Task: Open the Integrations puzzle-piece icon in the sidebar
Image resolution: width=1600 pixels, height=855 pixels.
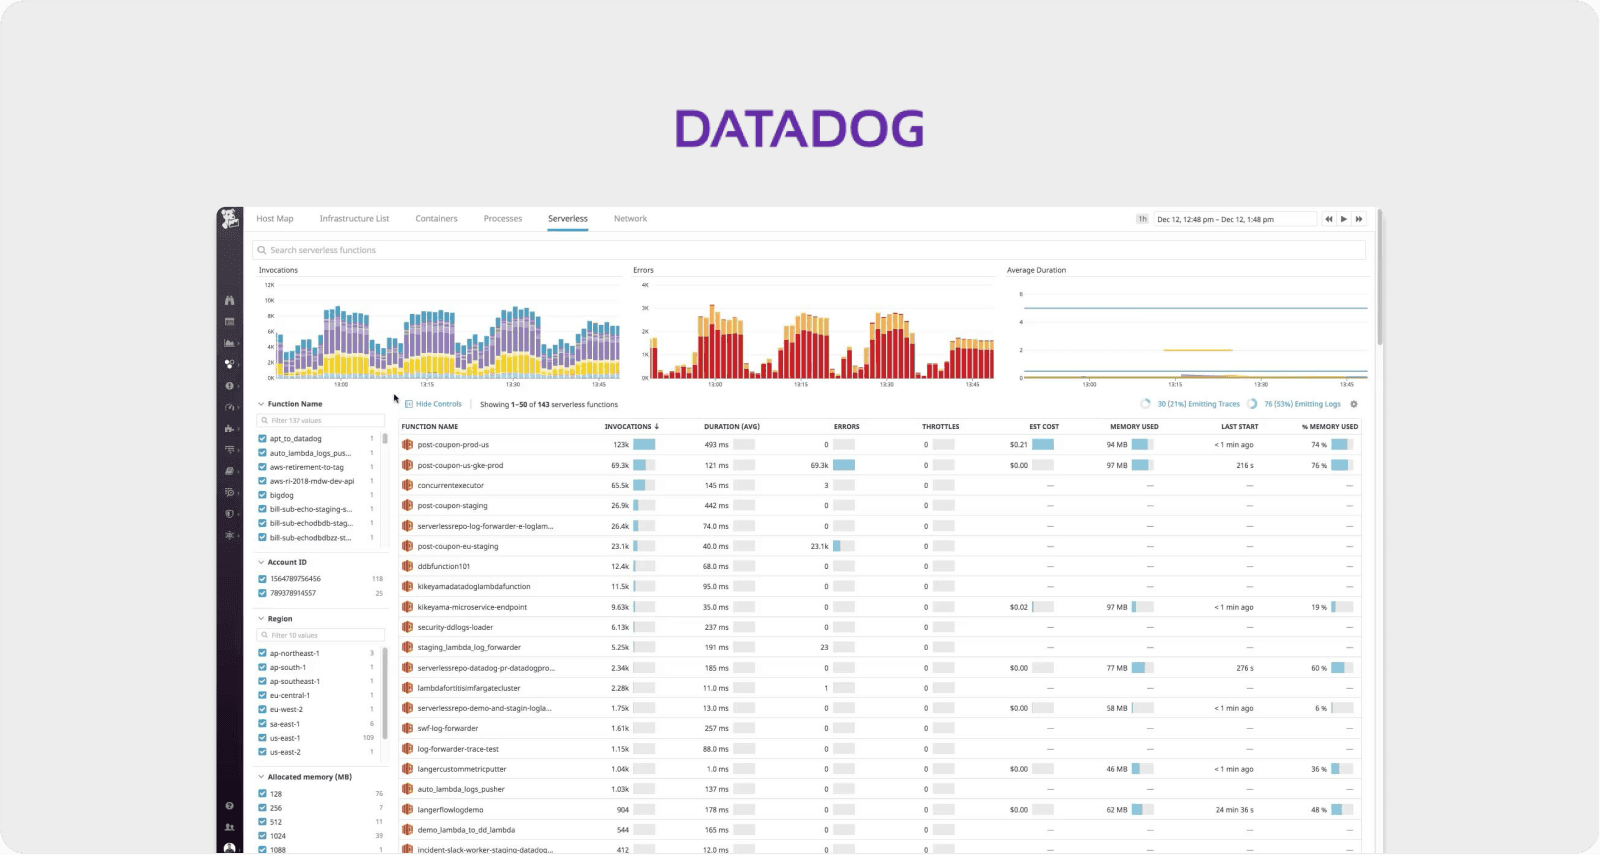Action: 230,428
